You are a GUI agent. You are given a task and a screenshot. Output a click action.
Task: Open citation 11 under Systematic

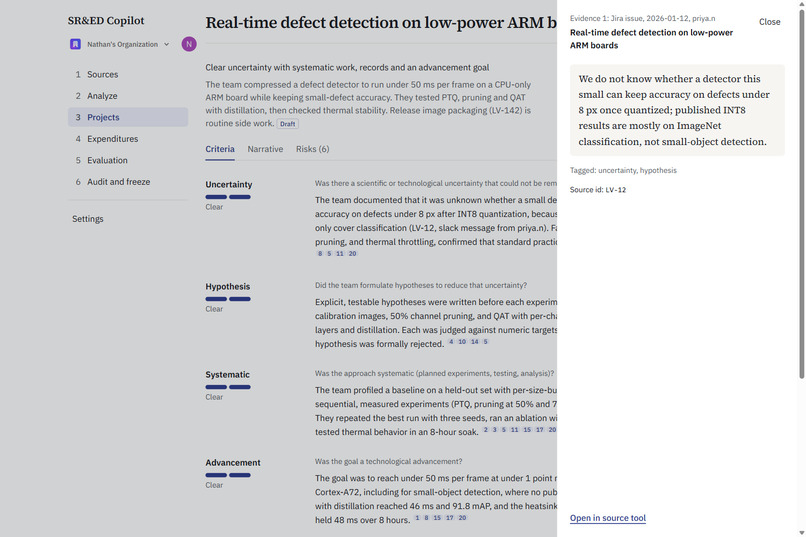point(515,430)
